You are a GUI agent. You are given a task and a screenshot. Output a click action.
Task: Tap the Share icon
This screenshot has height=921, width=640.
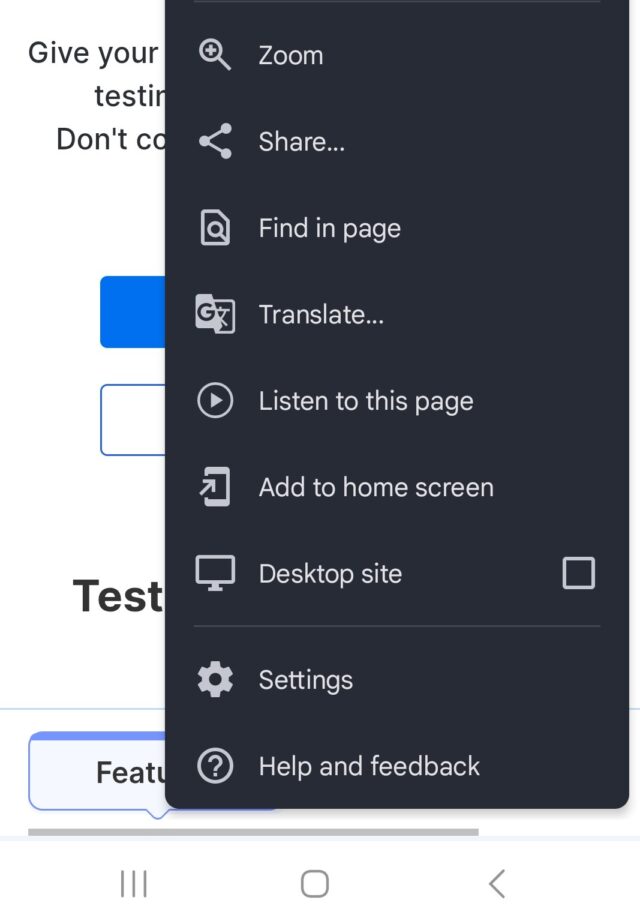(214, 141)
